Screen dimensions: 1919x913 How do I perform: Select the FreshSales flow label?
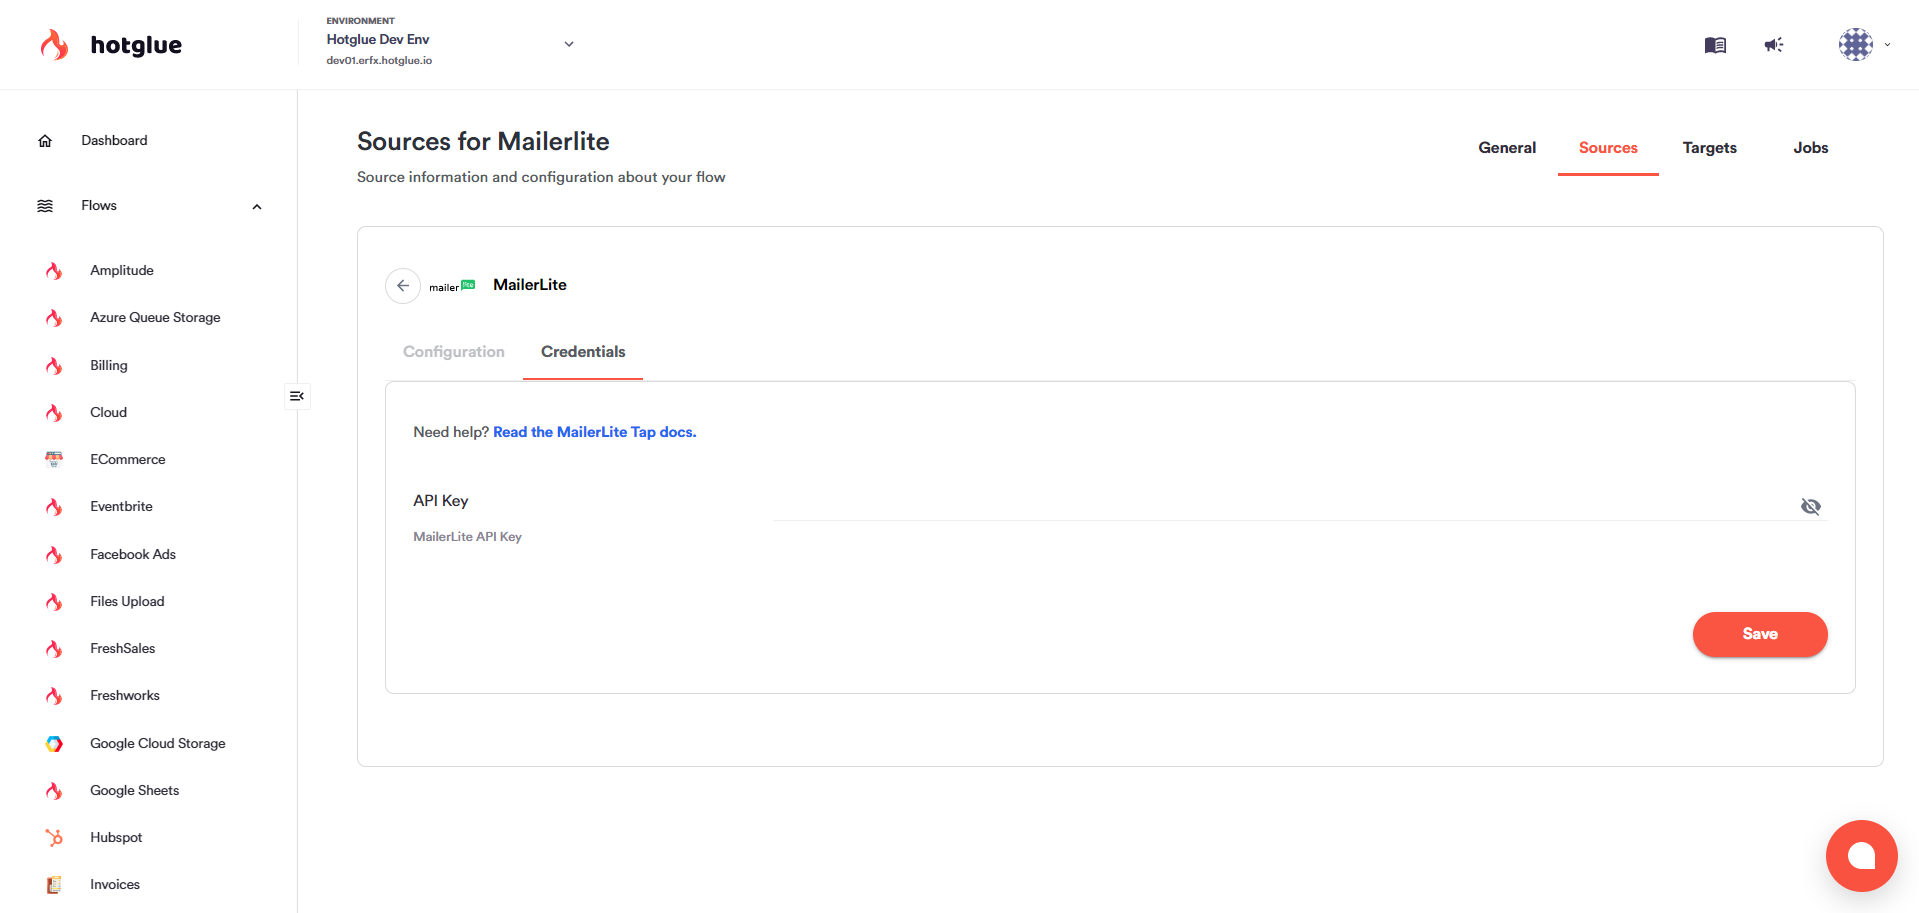[123, 649]
